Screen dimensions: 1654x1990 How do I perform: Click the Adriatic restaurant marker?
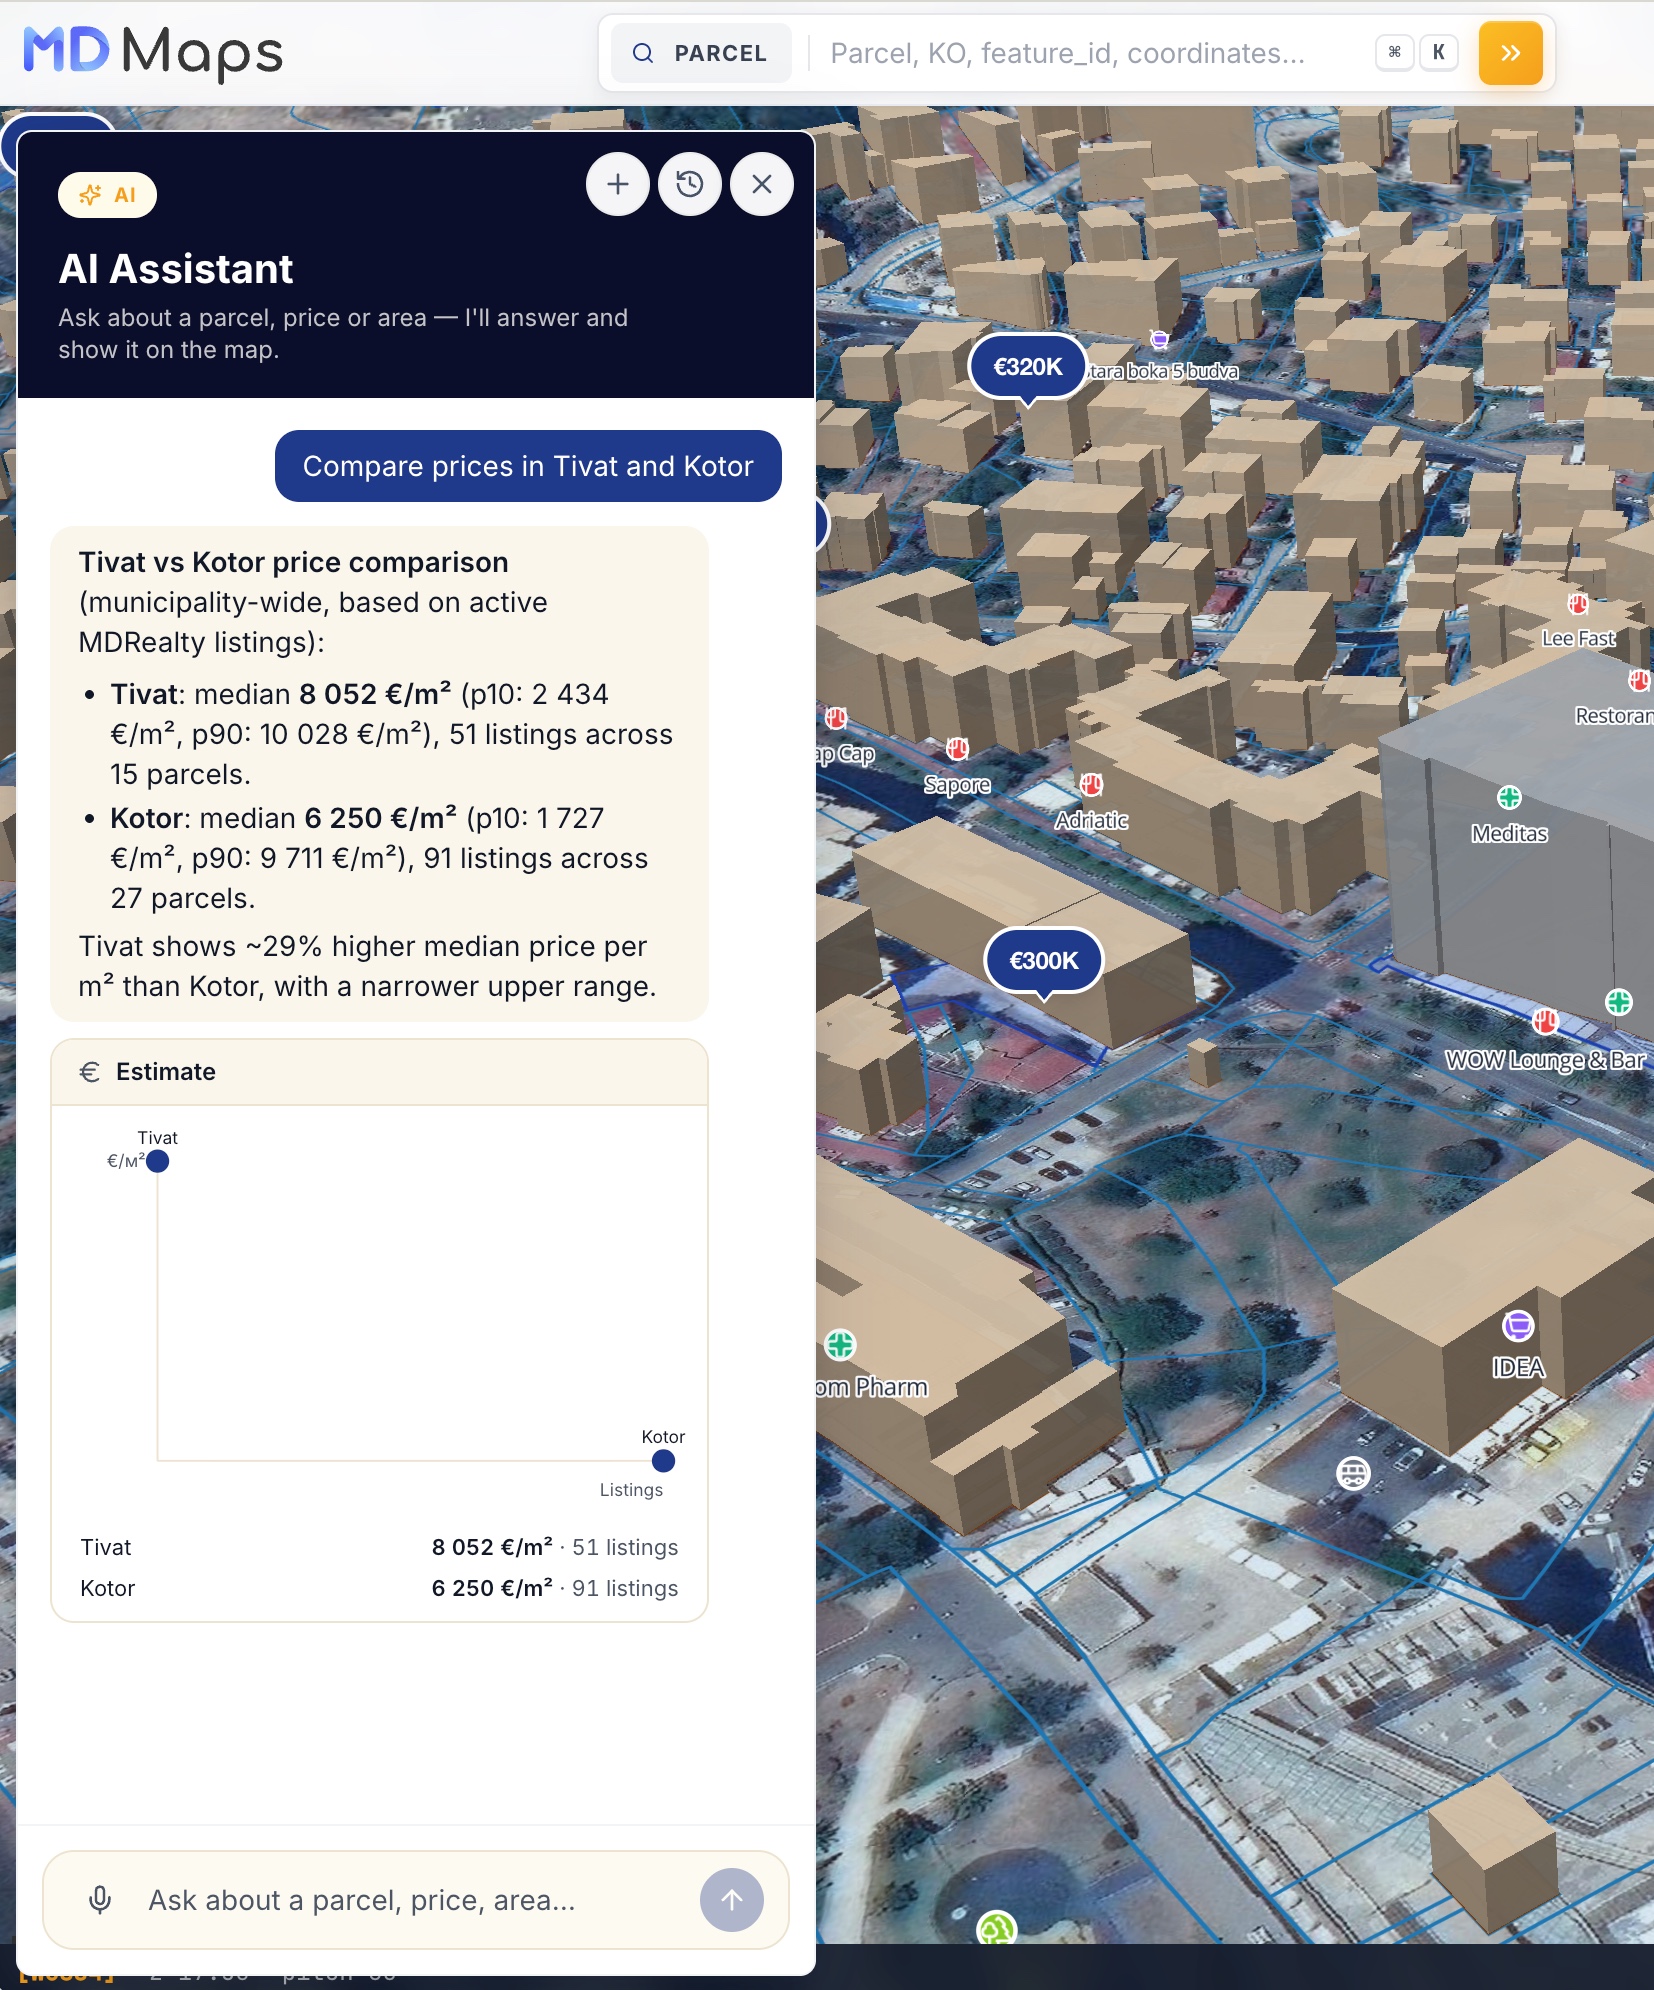[x=1091, y=784]
